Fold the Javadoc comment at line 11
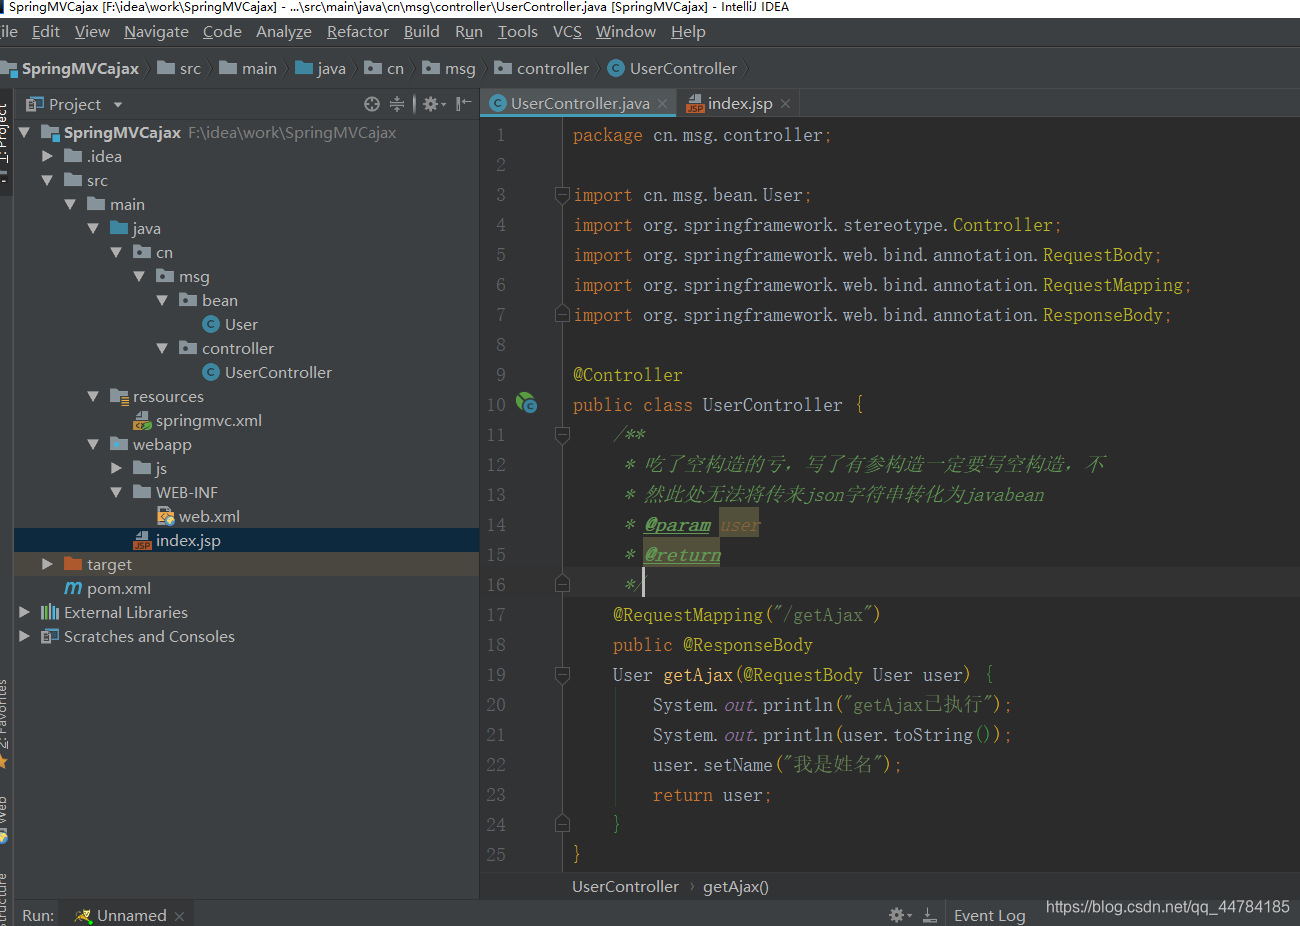 (x=562, y=435)
